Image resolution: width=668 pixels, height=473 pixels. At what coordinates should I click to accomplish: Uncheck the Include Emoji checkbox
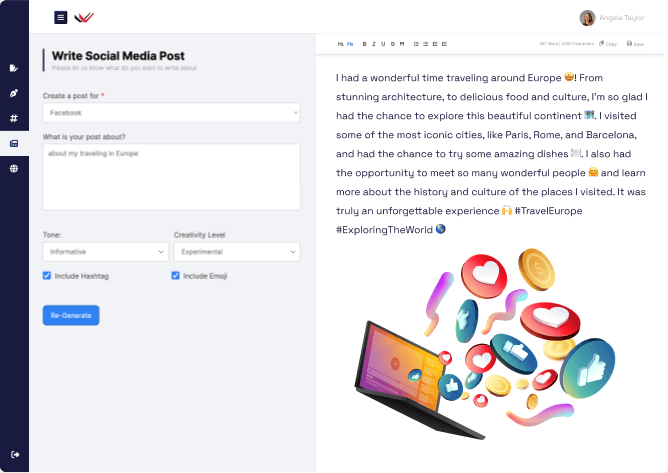[176, 275]
